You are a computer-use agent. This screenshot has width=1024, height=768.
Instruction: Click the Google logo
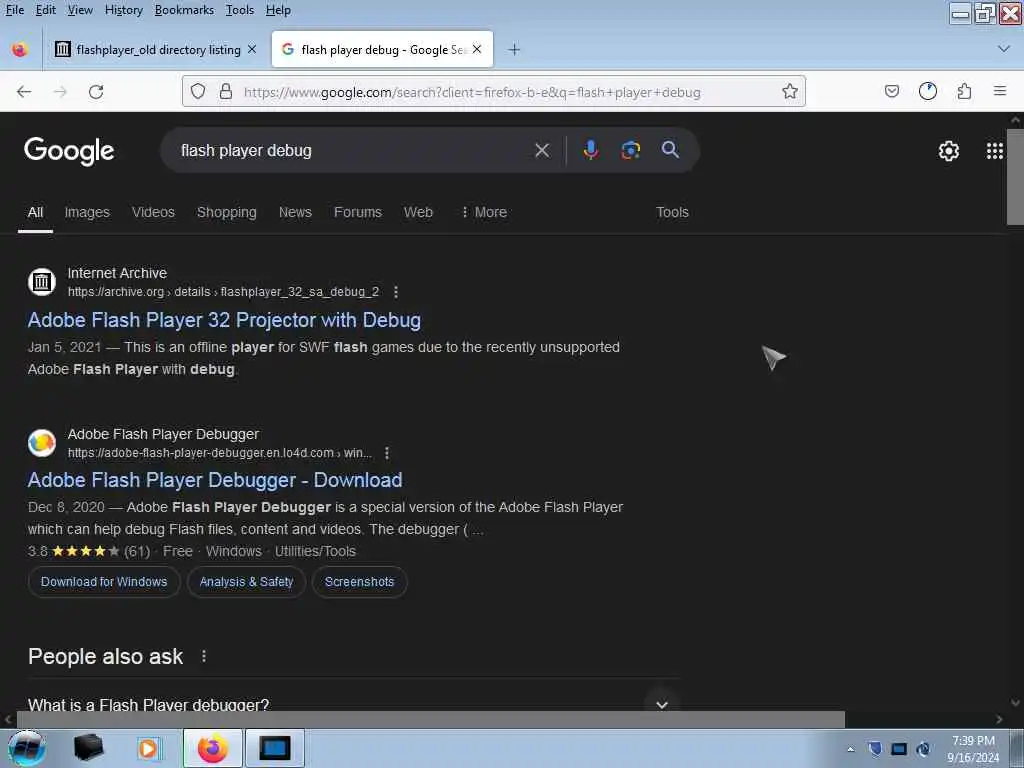point(69,151)
